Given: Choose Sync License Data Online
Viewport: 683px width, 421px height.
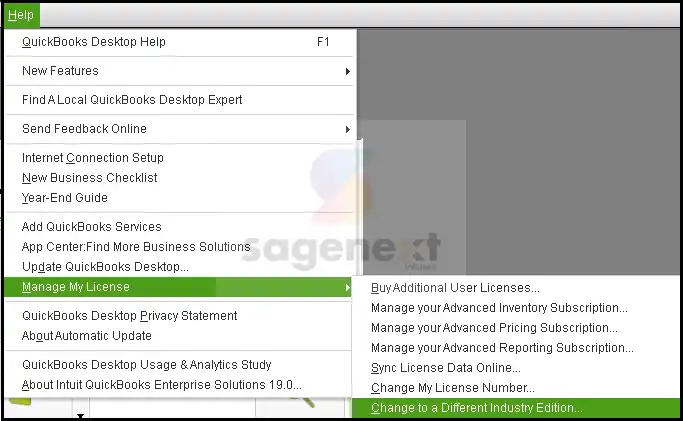Looking at the screenshot, I should 516,368.
